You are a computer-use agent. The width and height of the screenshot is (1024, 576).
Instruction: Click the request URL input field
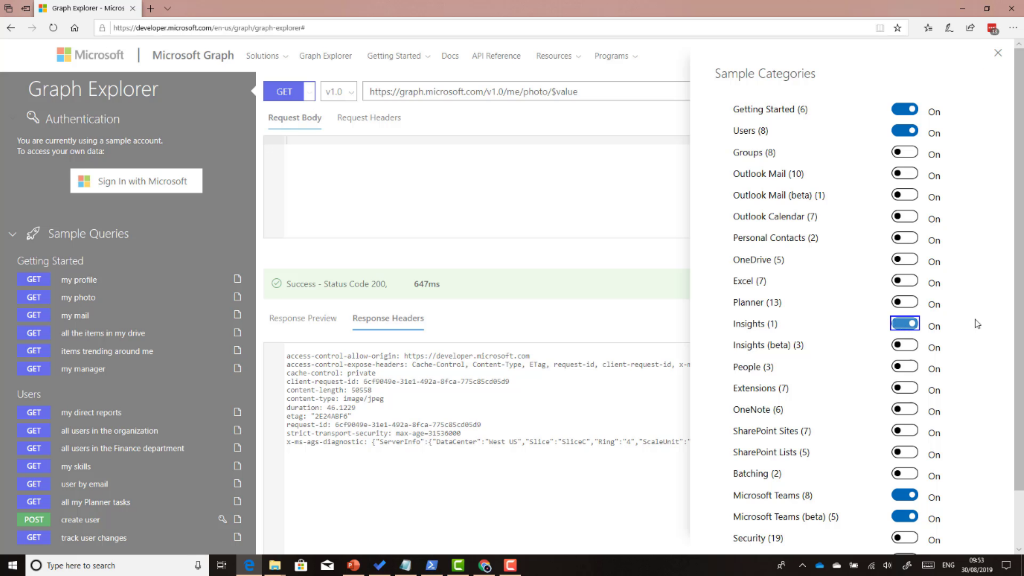pos(526,91)
